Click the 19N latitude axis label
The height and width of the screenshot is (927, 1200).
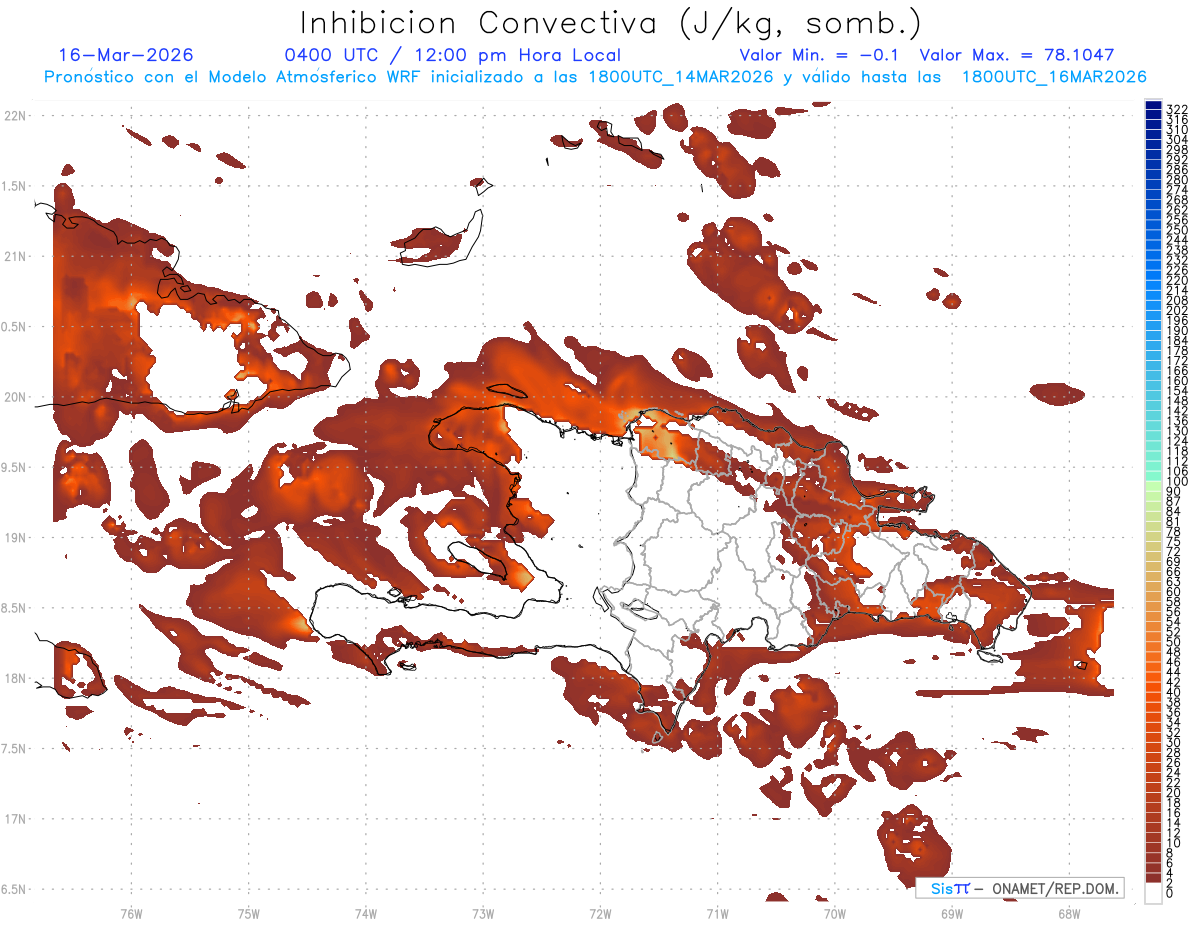pos(16,538)
